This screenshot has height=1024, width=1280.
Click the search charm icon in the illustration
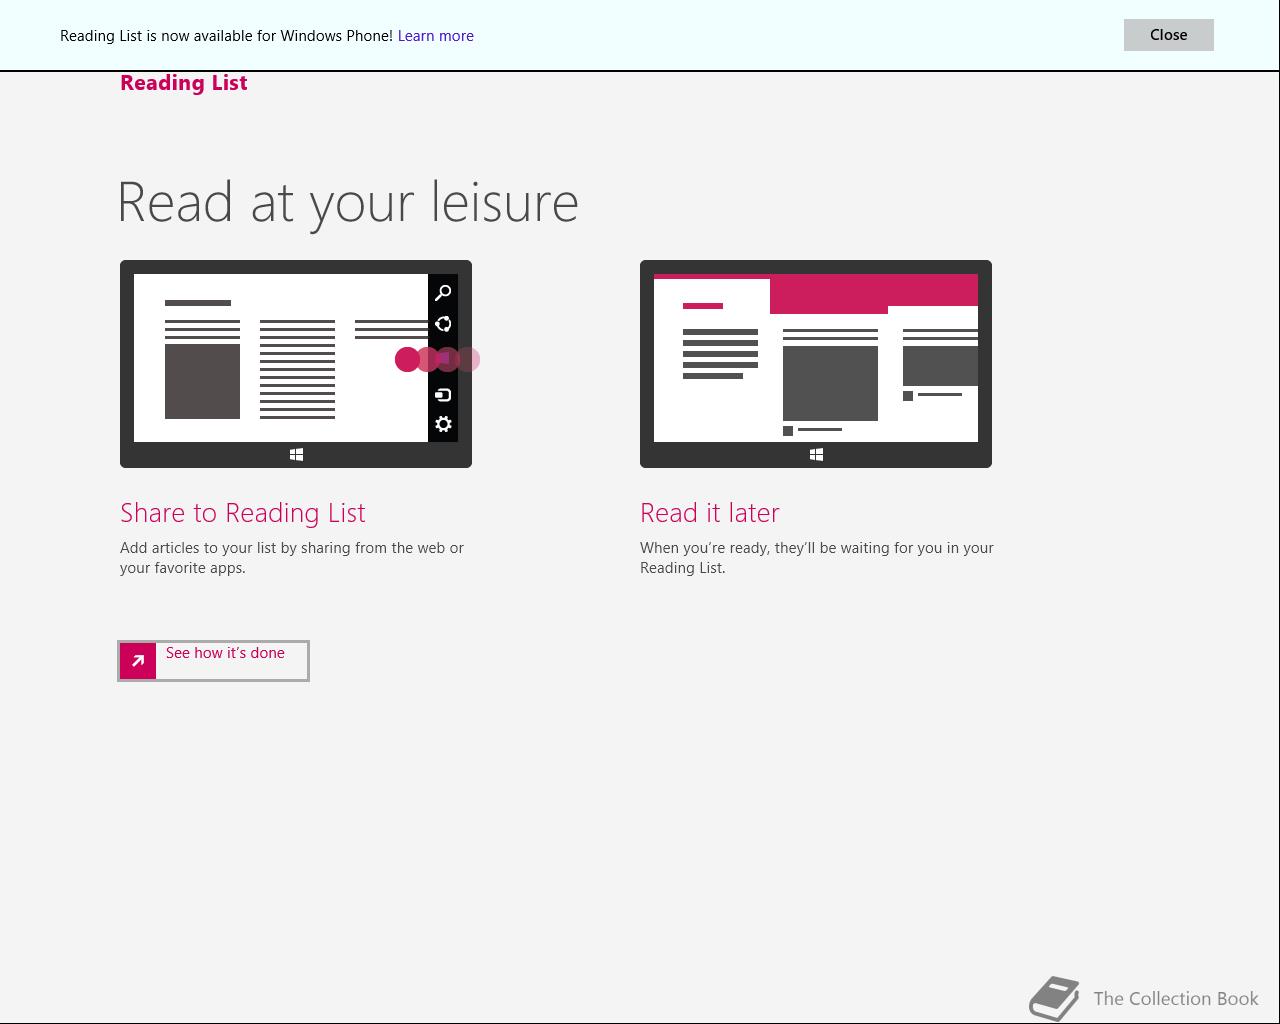tap(443, 293)
